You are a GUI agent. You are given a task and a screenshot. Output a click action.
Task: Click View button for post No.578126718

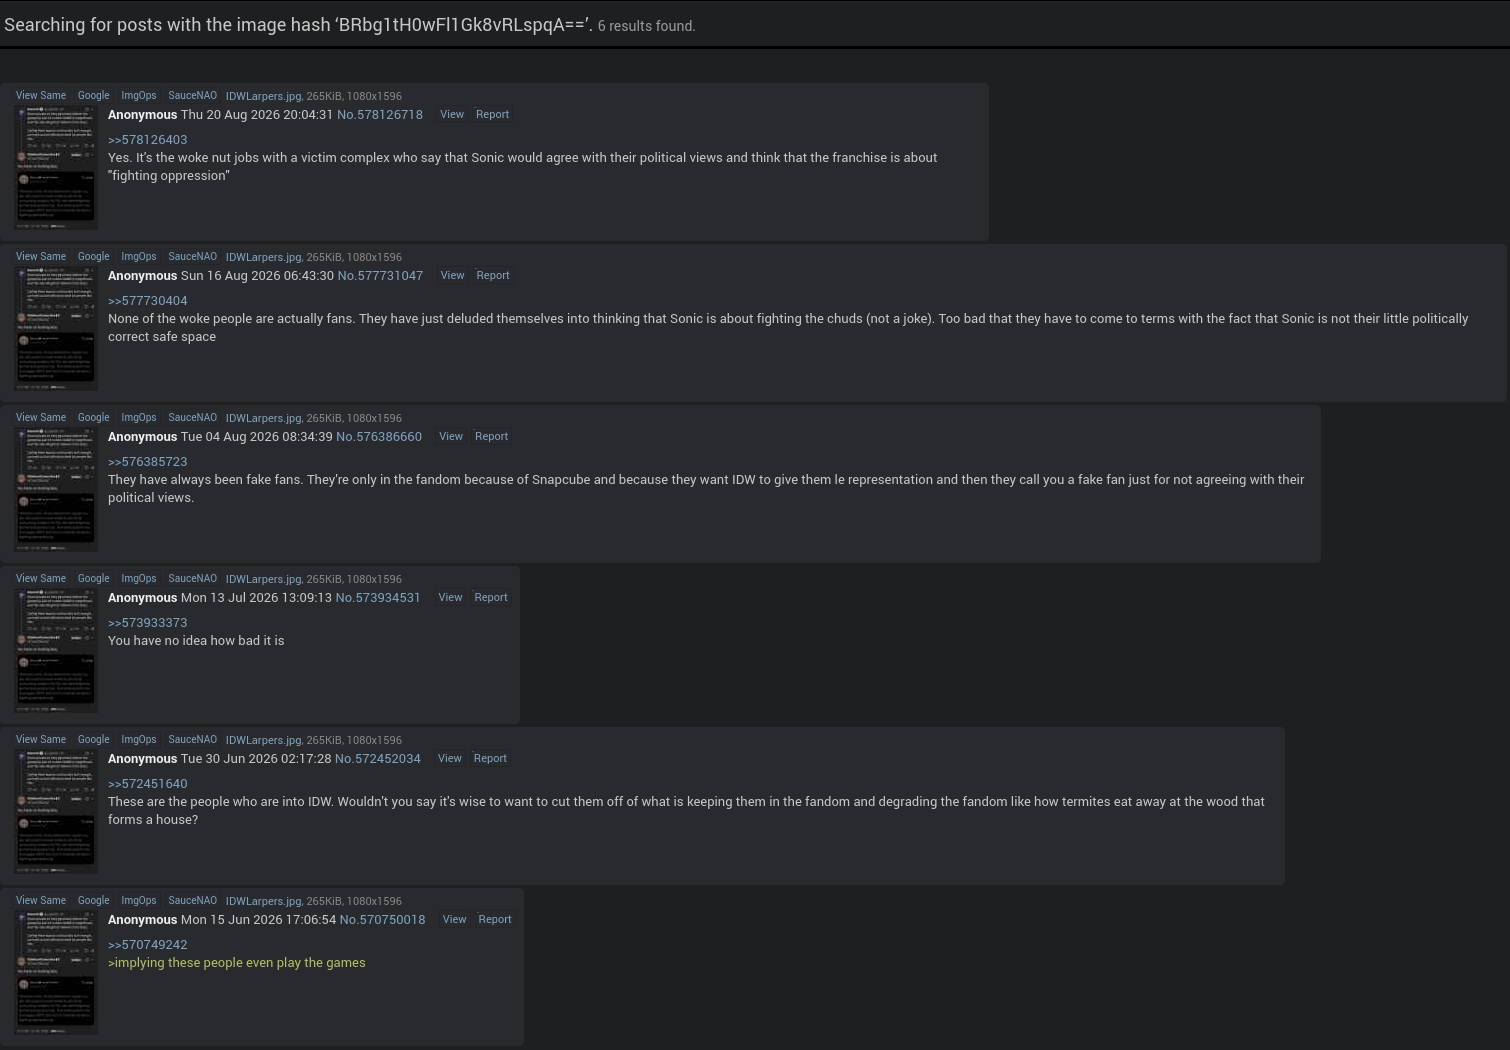452,115
